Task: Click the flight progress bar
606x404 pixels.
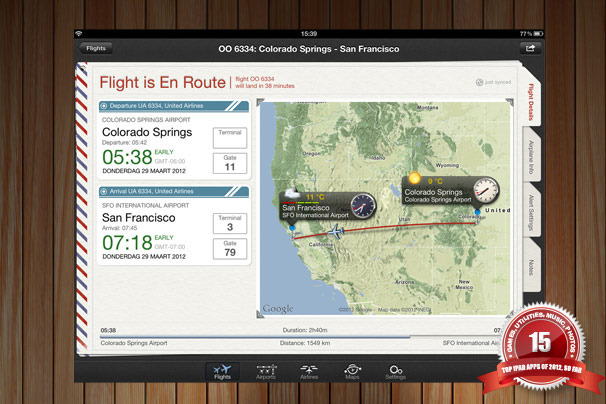Action: [301, 337]
